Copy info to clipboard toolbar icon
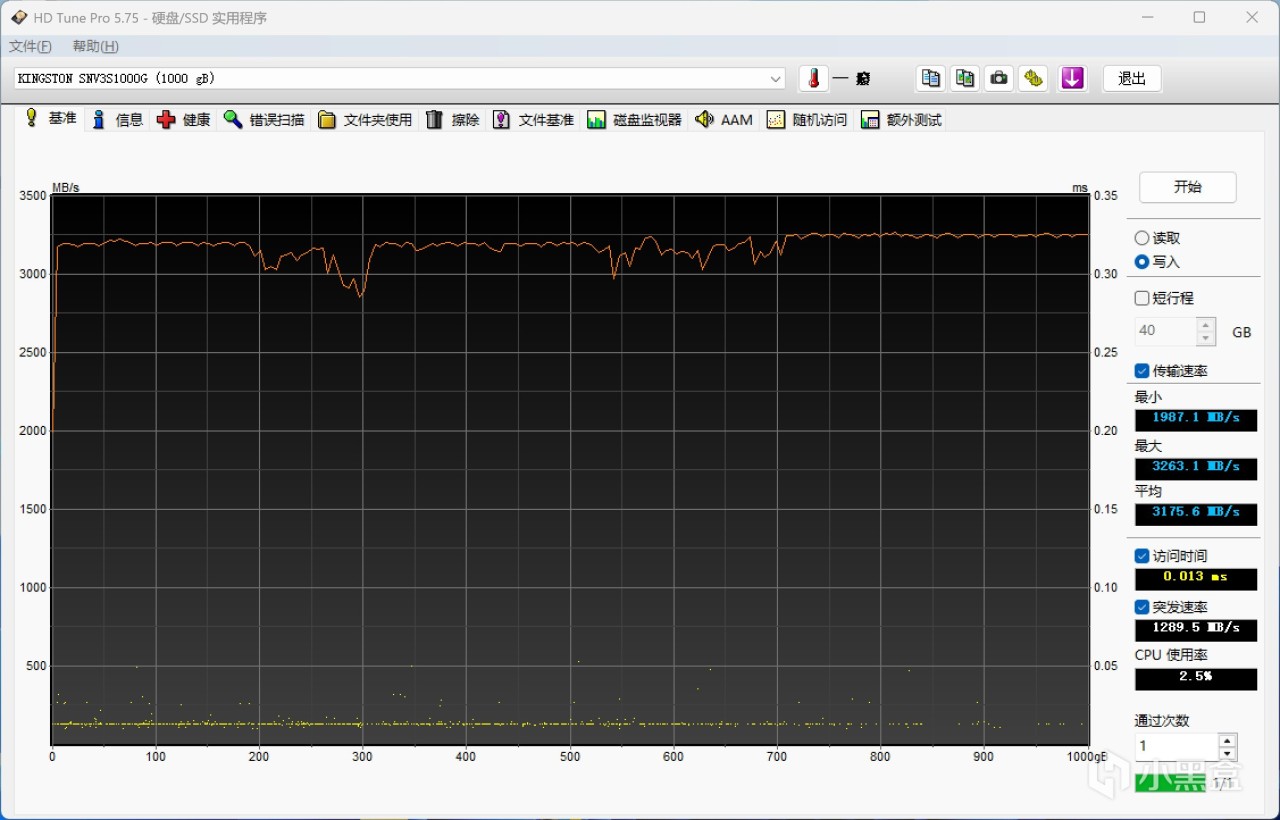The width and height of the screenshot is (1280, 820). (931, 78)
